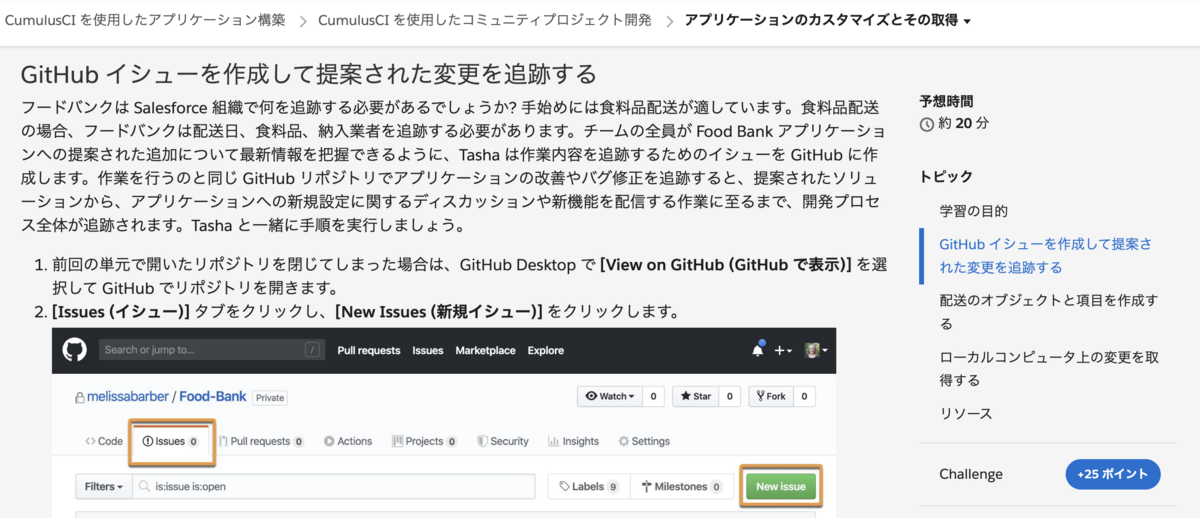
Task: Click the Challenge label
Action: coord(971,474)
